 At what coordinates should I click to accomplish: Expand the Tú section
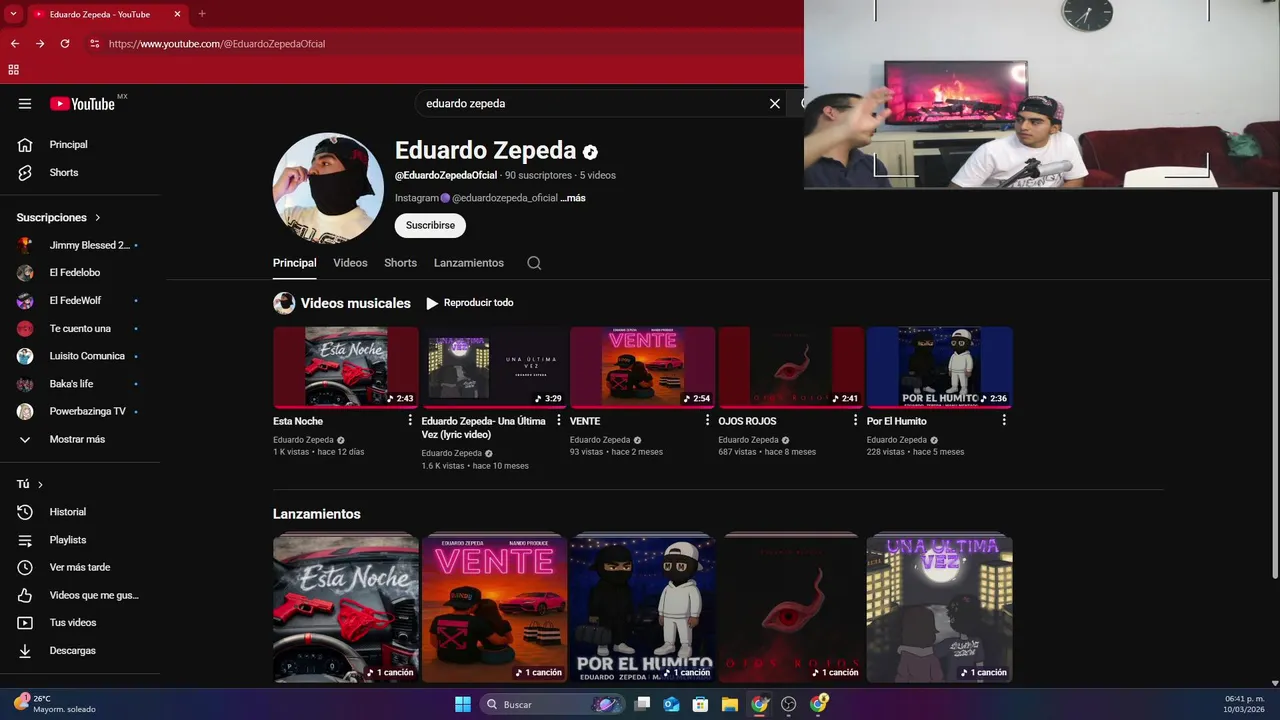pyautogui.click(x=30, y=484)
